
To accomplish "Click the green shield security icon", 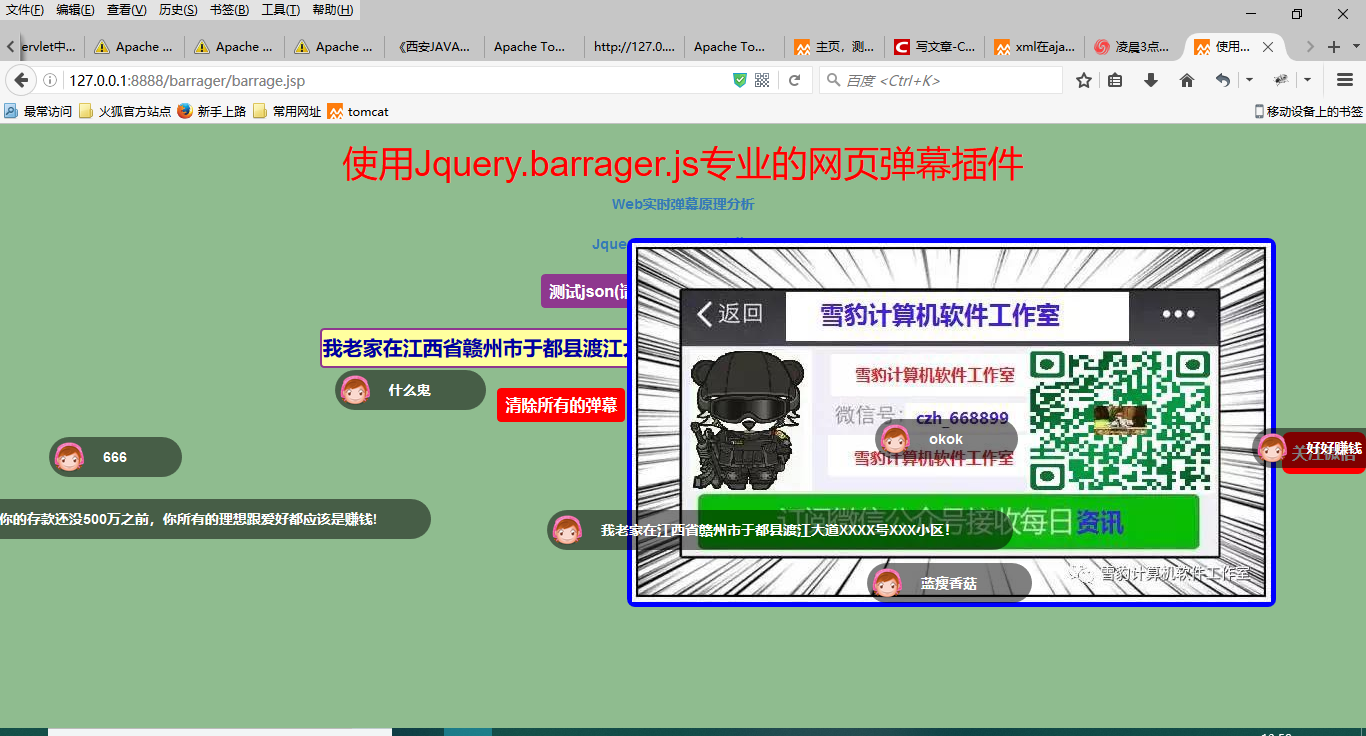I will click(740, 80).
